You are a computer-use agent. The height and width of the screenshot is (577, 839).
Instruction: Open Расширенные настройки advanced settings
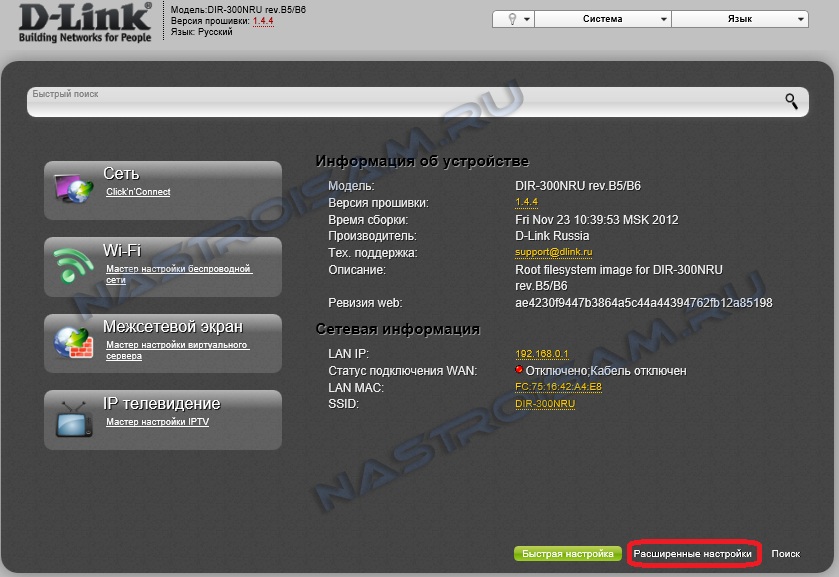692,553
